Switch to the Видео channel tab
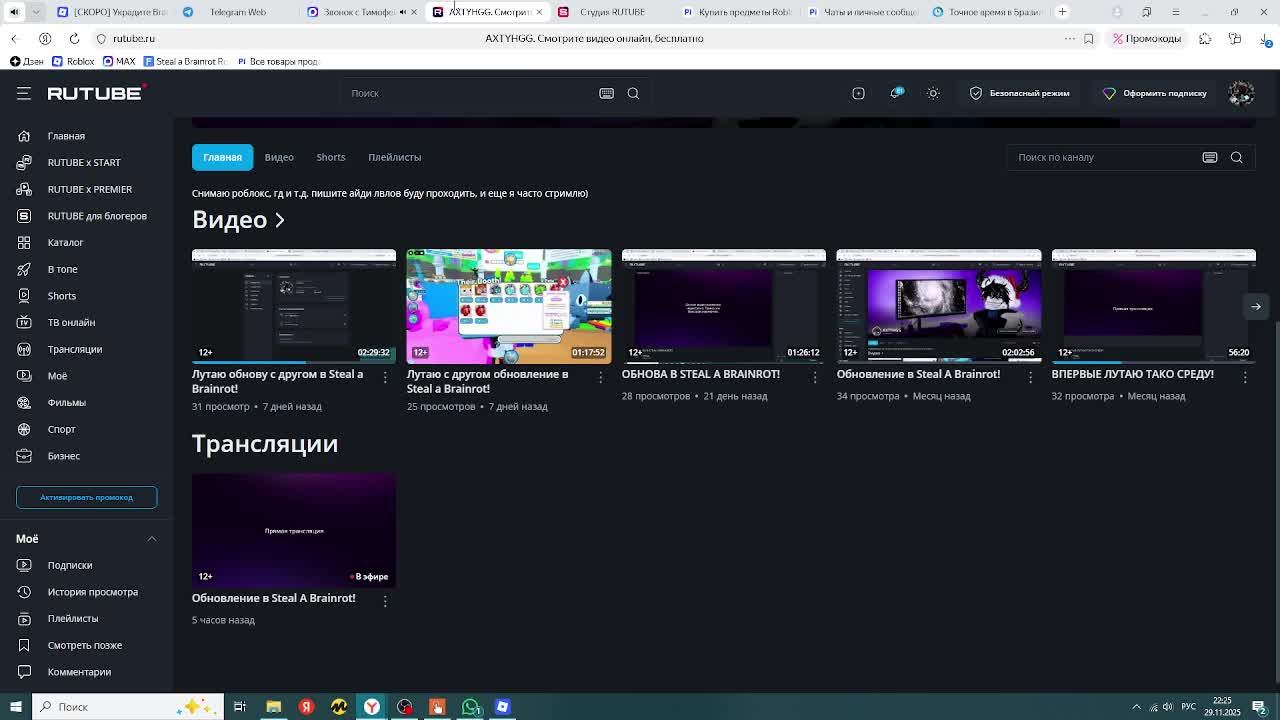 click(279, 157)
